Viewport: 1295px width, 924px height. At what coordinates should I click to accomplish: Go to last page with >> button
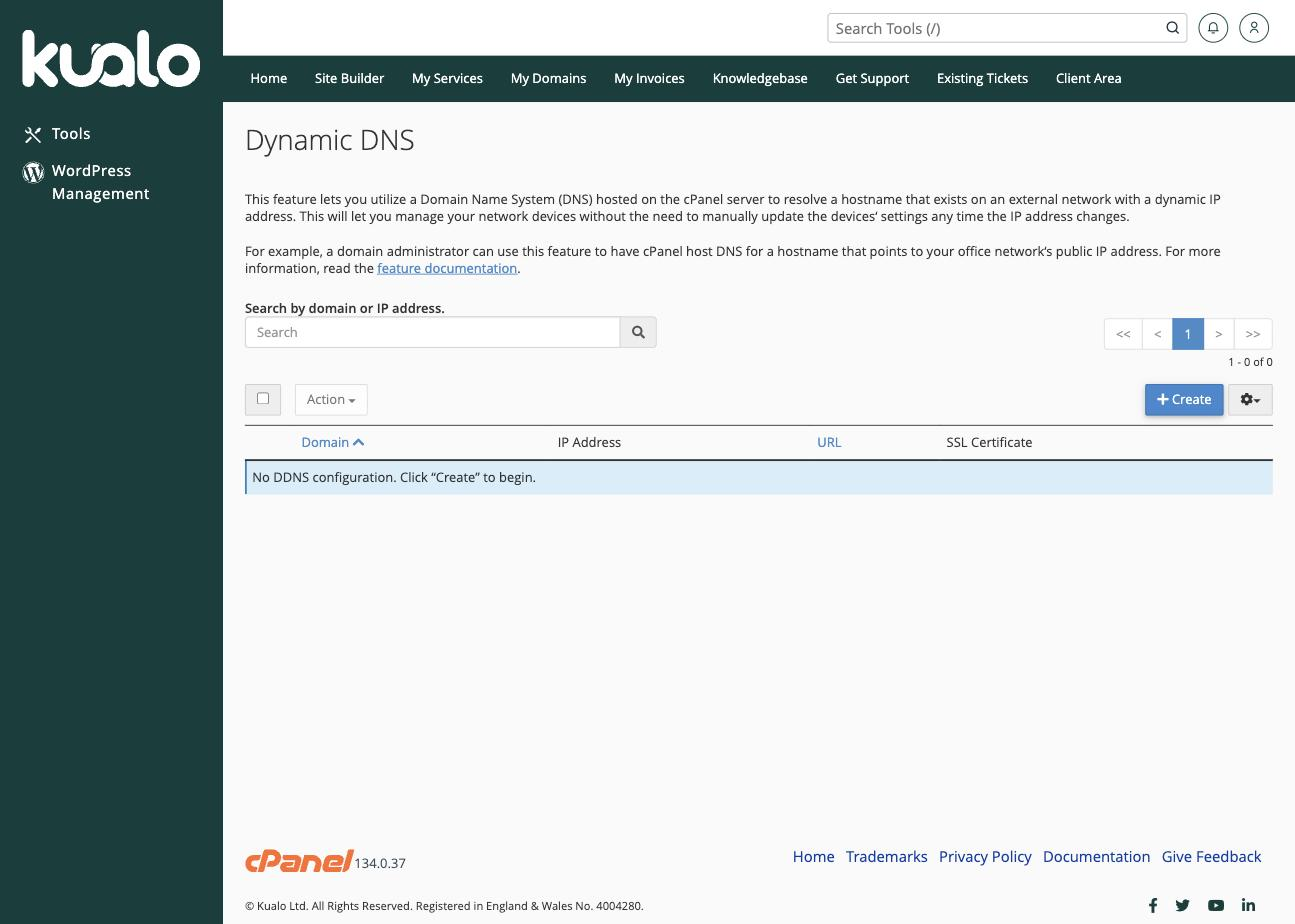click(1253, 334)
